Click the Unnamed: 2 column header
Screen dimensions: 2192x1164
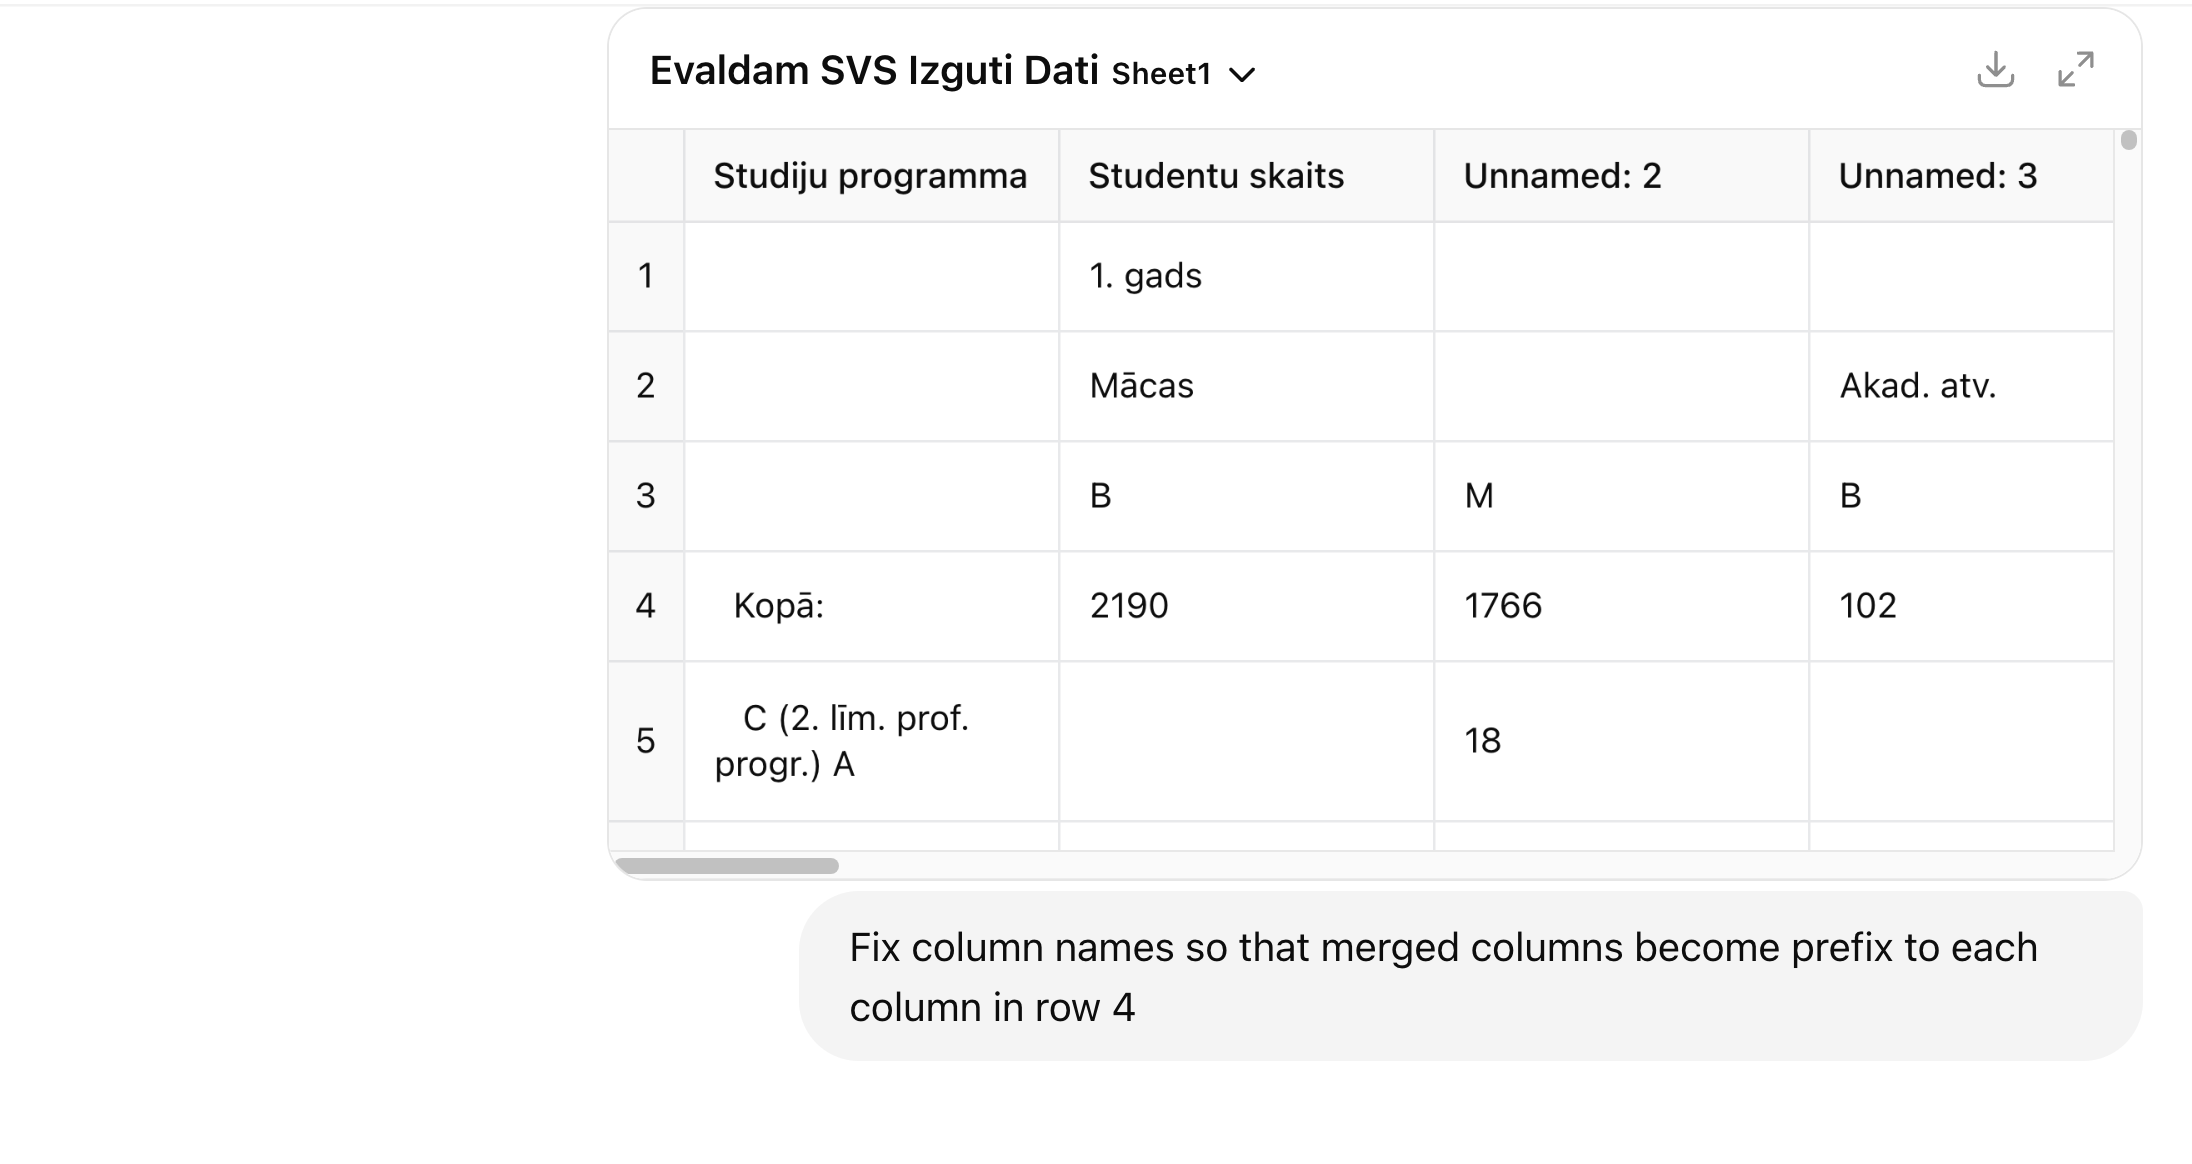tap(1621, 176)
